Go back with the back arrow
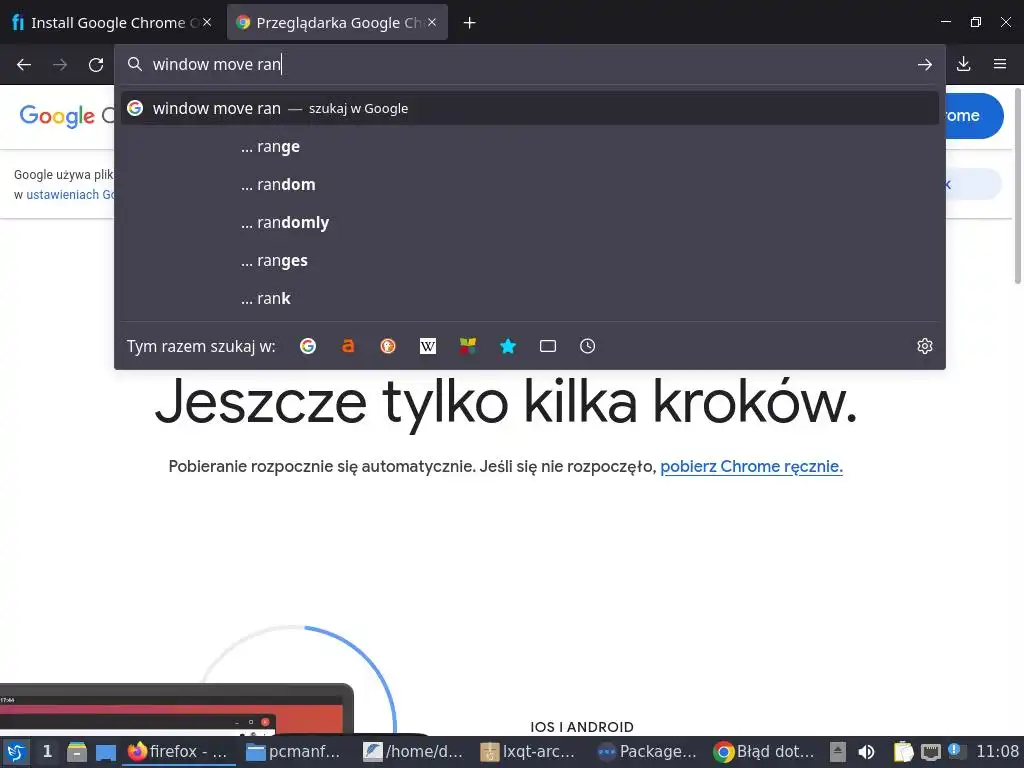This screenshot has width=1024, height=768. coord(24,65)
